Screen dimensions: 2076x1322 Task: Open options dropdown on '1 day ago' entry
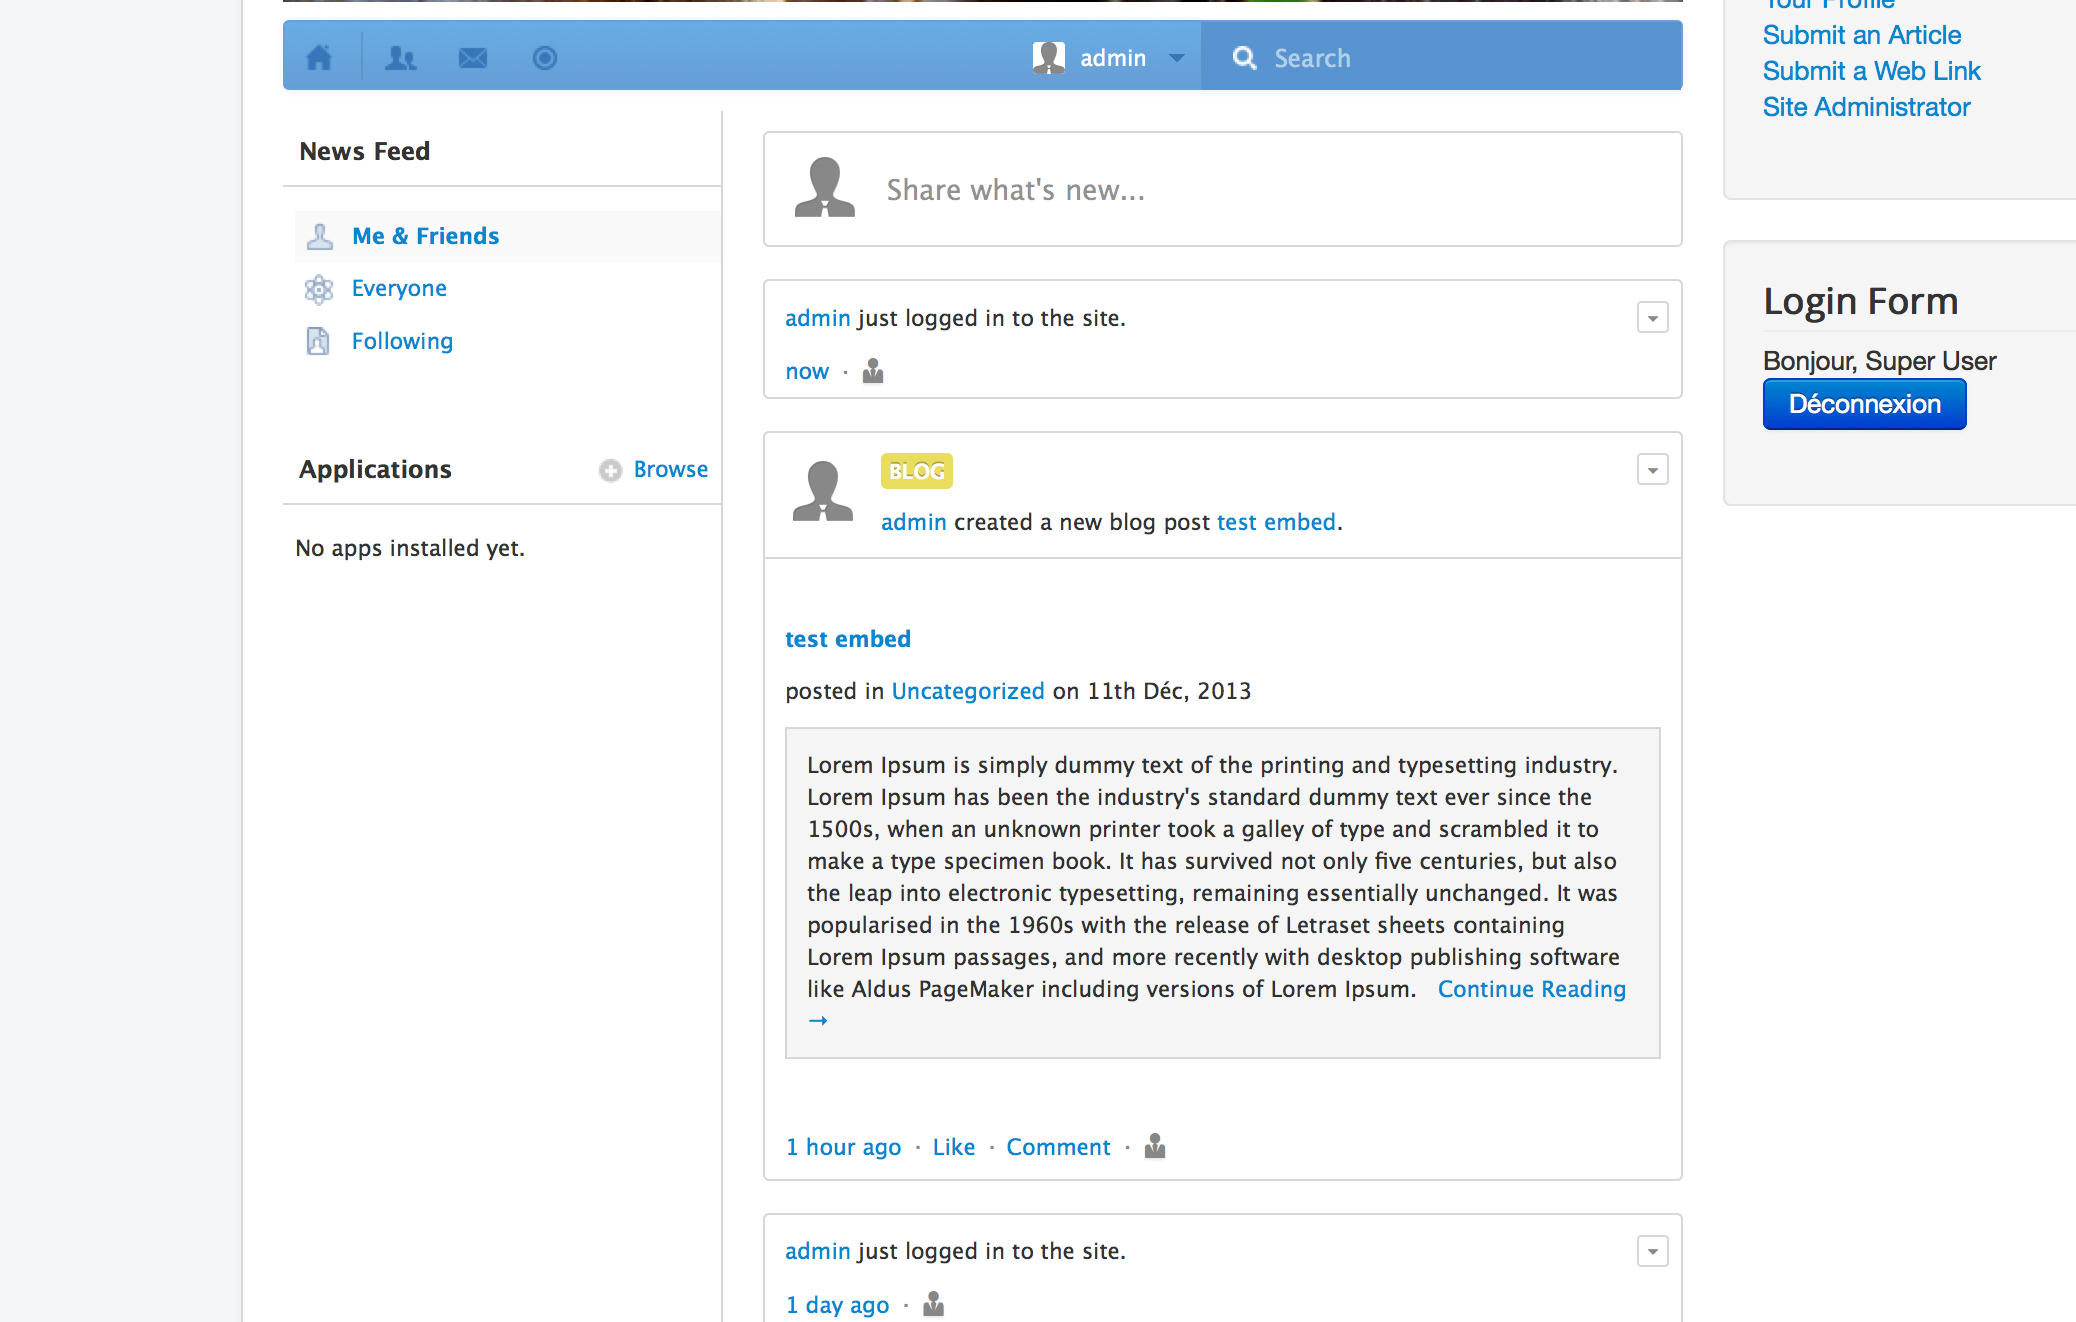click(x=1652, y=1251)
